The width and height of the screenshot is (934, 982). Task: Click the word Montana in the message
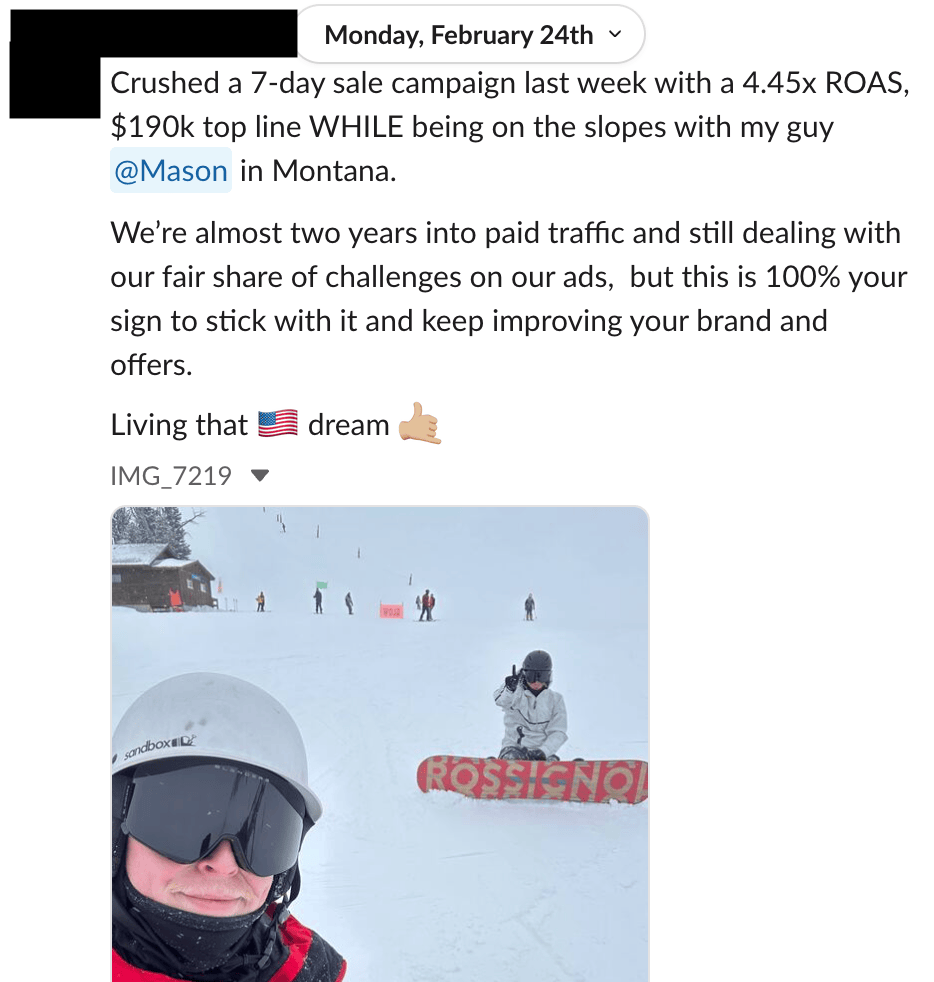click(x=334, y=170)
